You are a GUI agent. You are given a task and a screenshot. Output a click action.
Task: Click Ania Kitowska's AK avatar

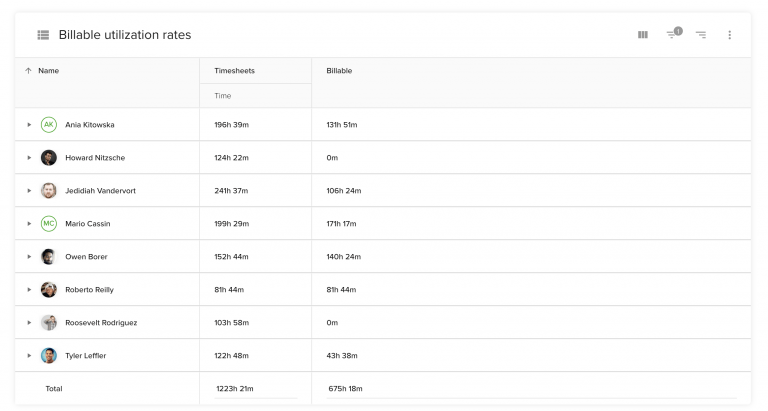48,124
